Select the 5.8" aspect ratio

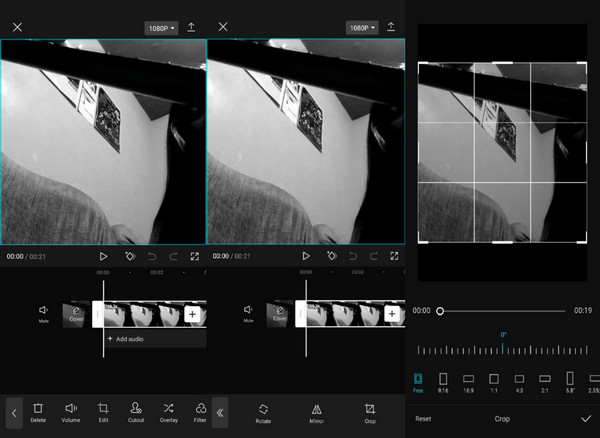(x=570, y=383)
